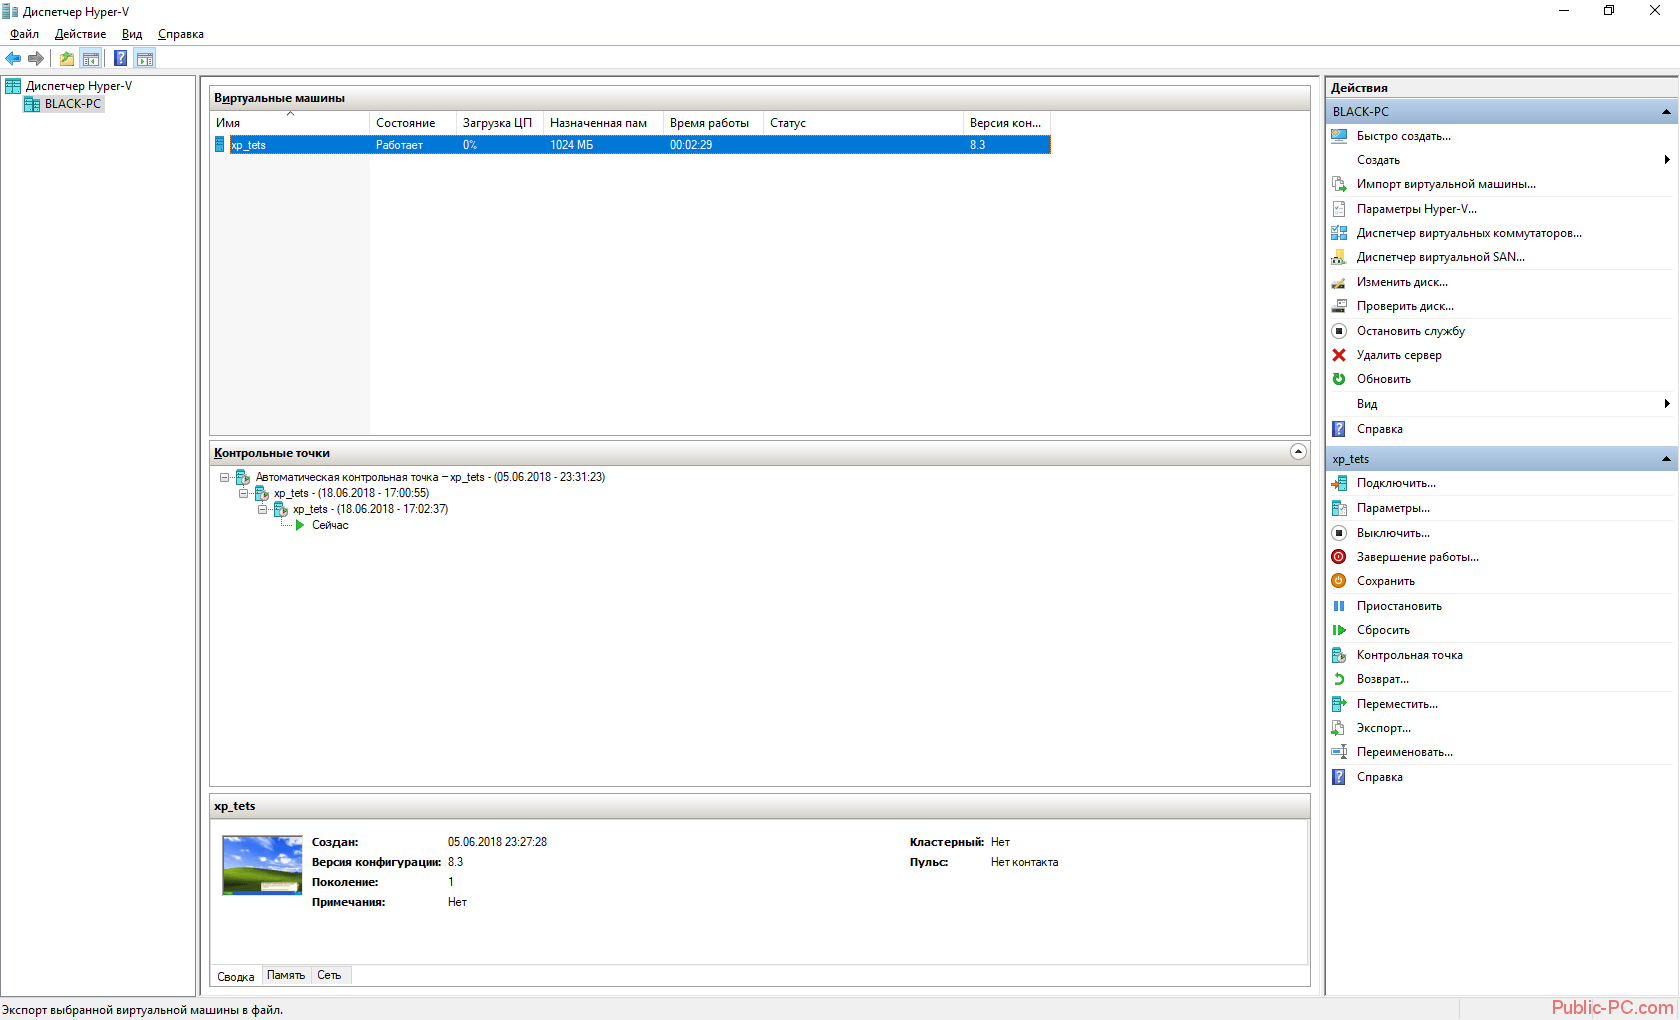Click the green Обновить refresh icon
1680x1020 pixels.
click(x=1339, y=379)
